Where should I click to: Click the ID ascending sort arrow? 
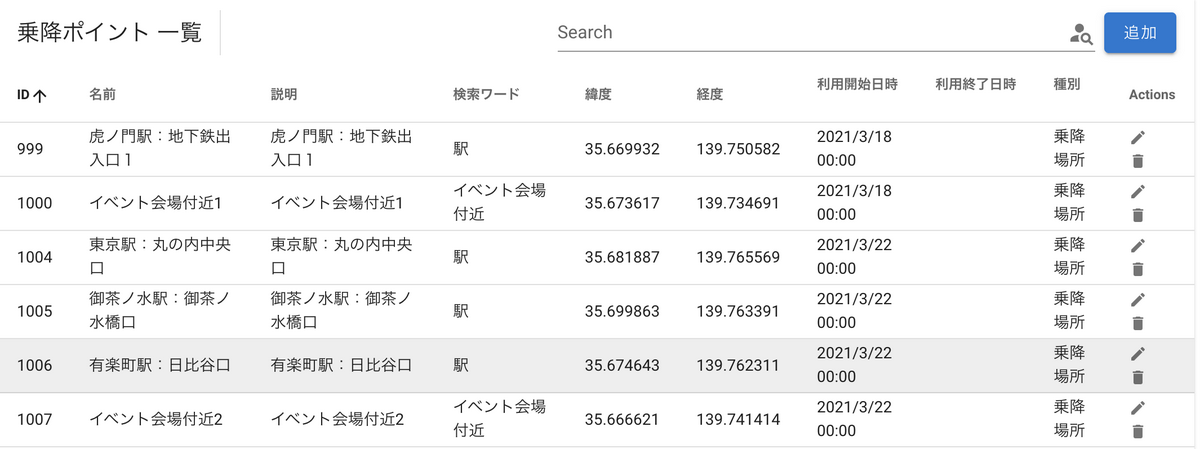point(40,96)
